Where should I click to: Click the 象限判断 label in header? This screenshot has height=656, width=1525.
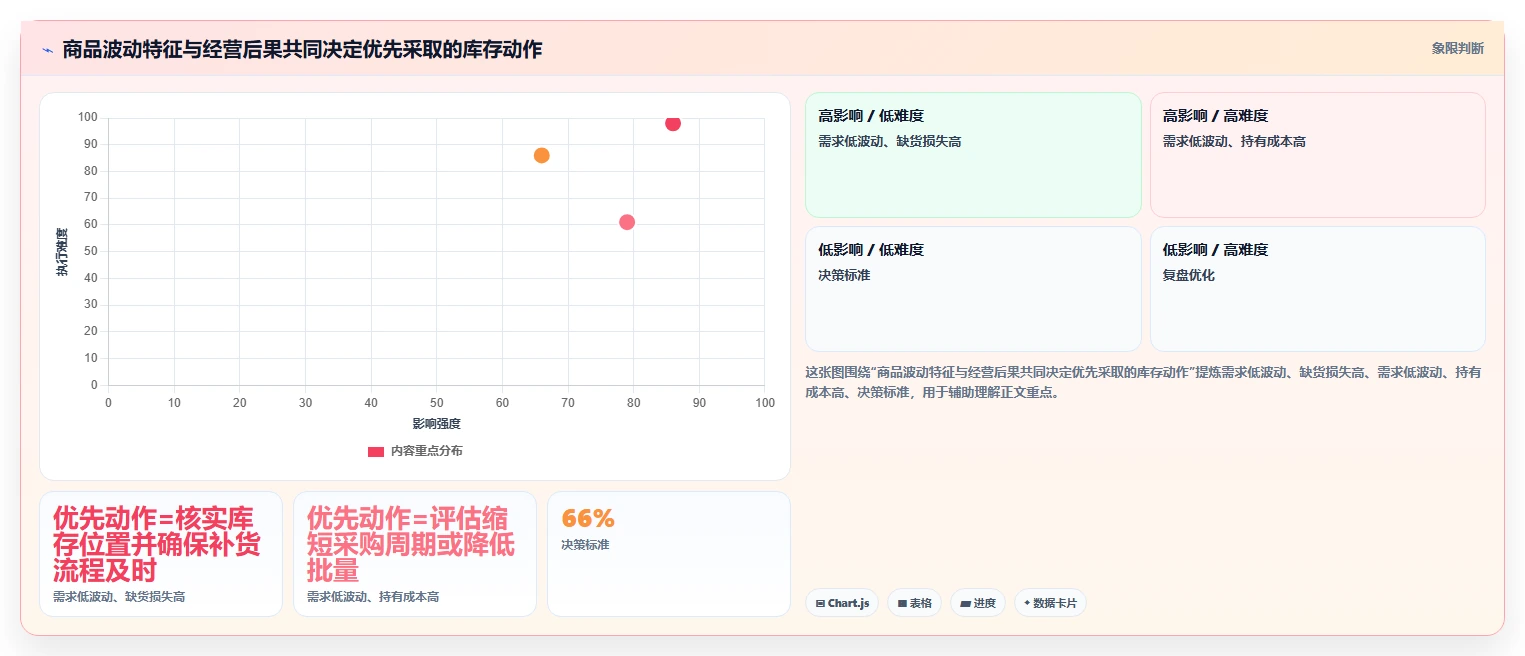[x=1457, y=48]
